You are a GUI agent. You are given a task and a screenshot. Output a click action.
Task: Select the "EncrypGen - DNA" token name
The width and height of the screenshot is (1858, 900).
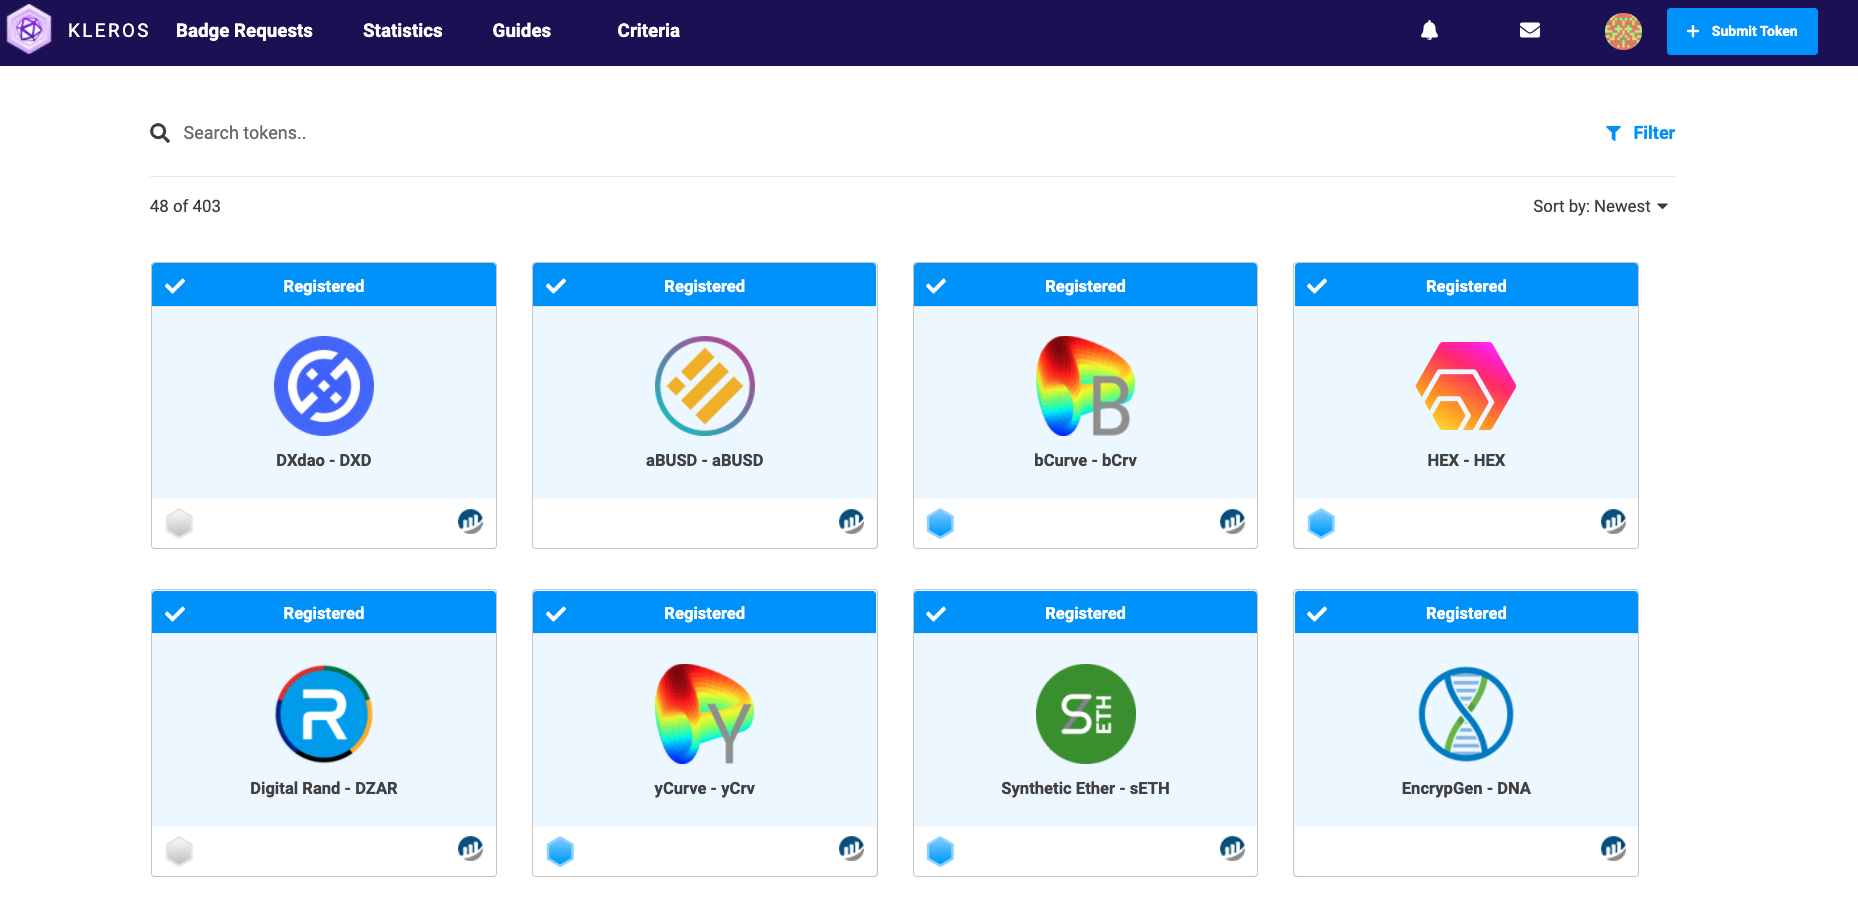point(1466,788)
